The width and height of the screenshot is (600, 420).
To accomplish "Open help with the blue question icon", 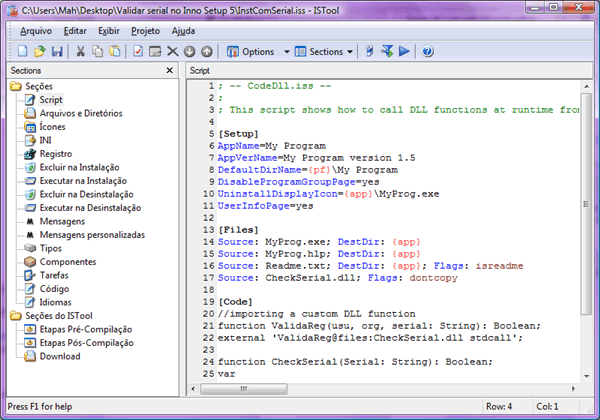I will [427, 51].
